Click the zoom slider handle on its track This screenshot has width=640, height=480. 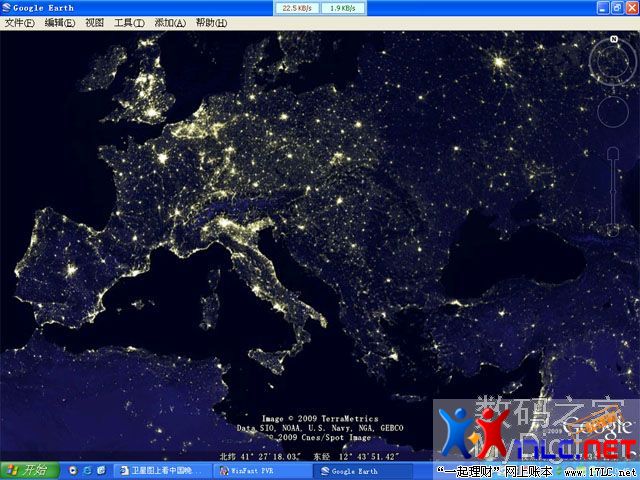point(613,190)
